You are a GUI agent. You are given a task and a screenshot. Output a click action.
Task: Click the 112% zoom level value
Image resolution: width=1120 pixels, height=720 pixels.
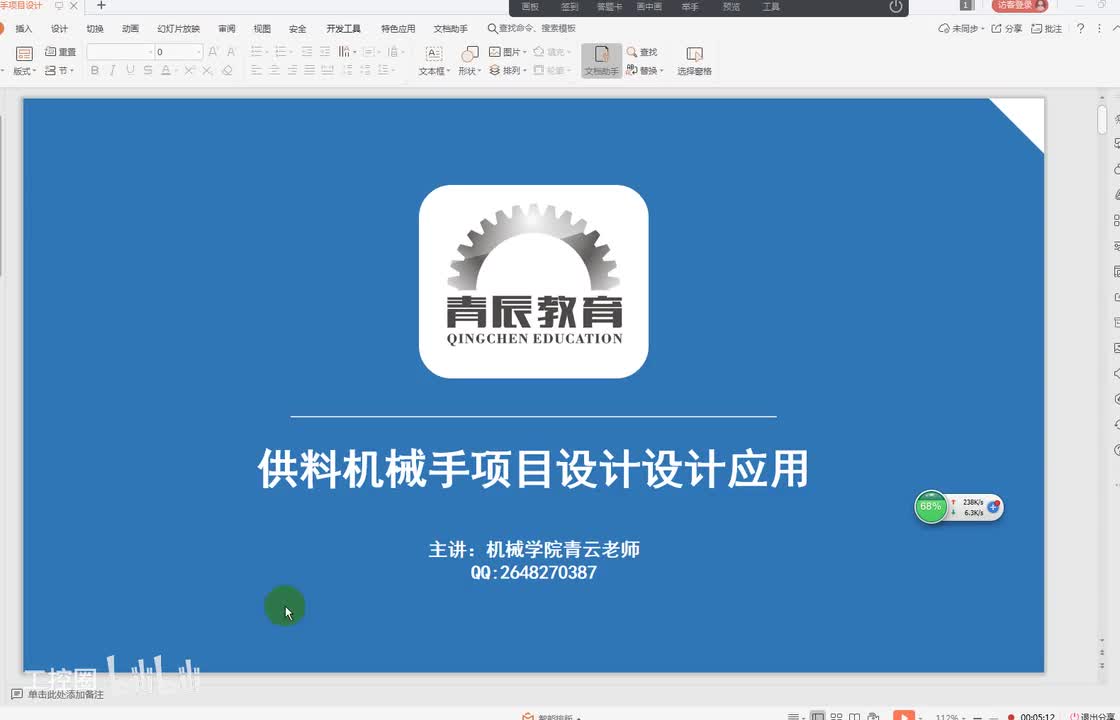tap(947, 716)
